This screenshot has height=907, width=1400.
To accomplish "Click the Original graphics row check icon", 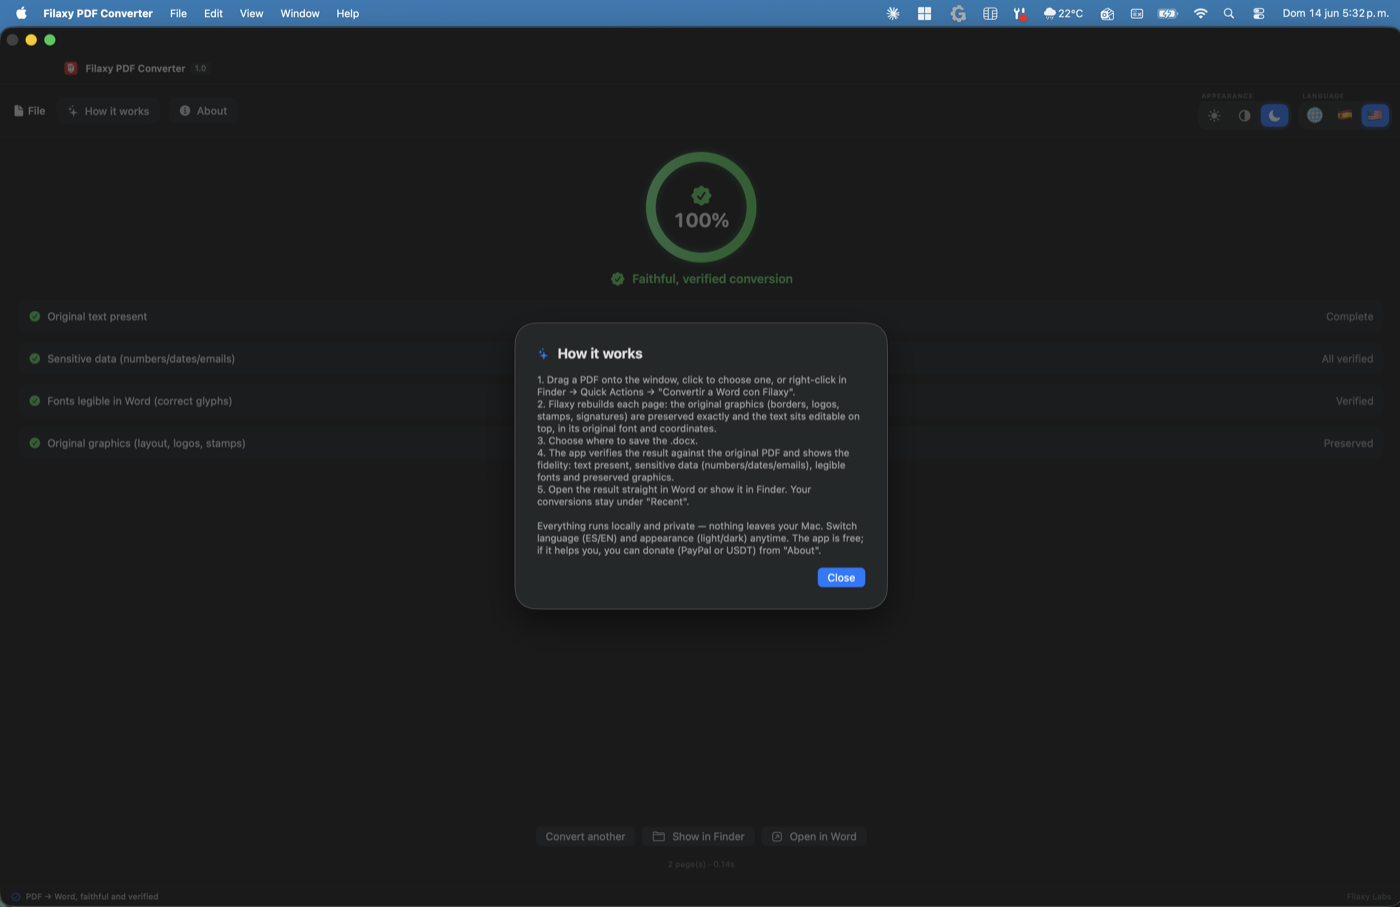I will click(35, 443).
